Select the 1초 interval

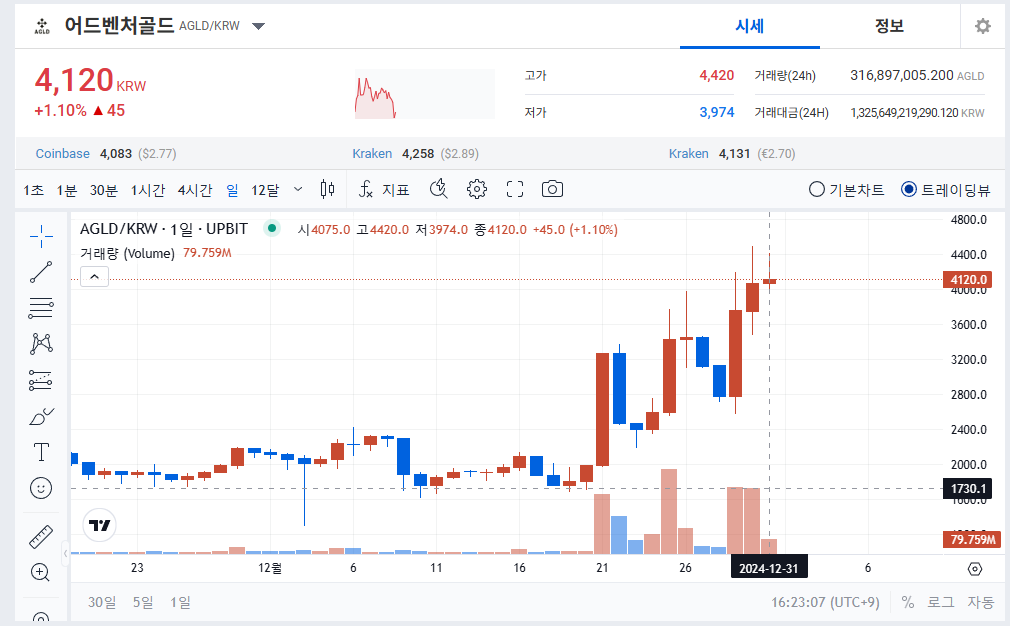(x=33, y=190)
